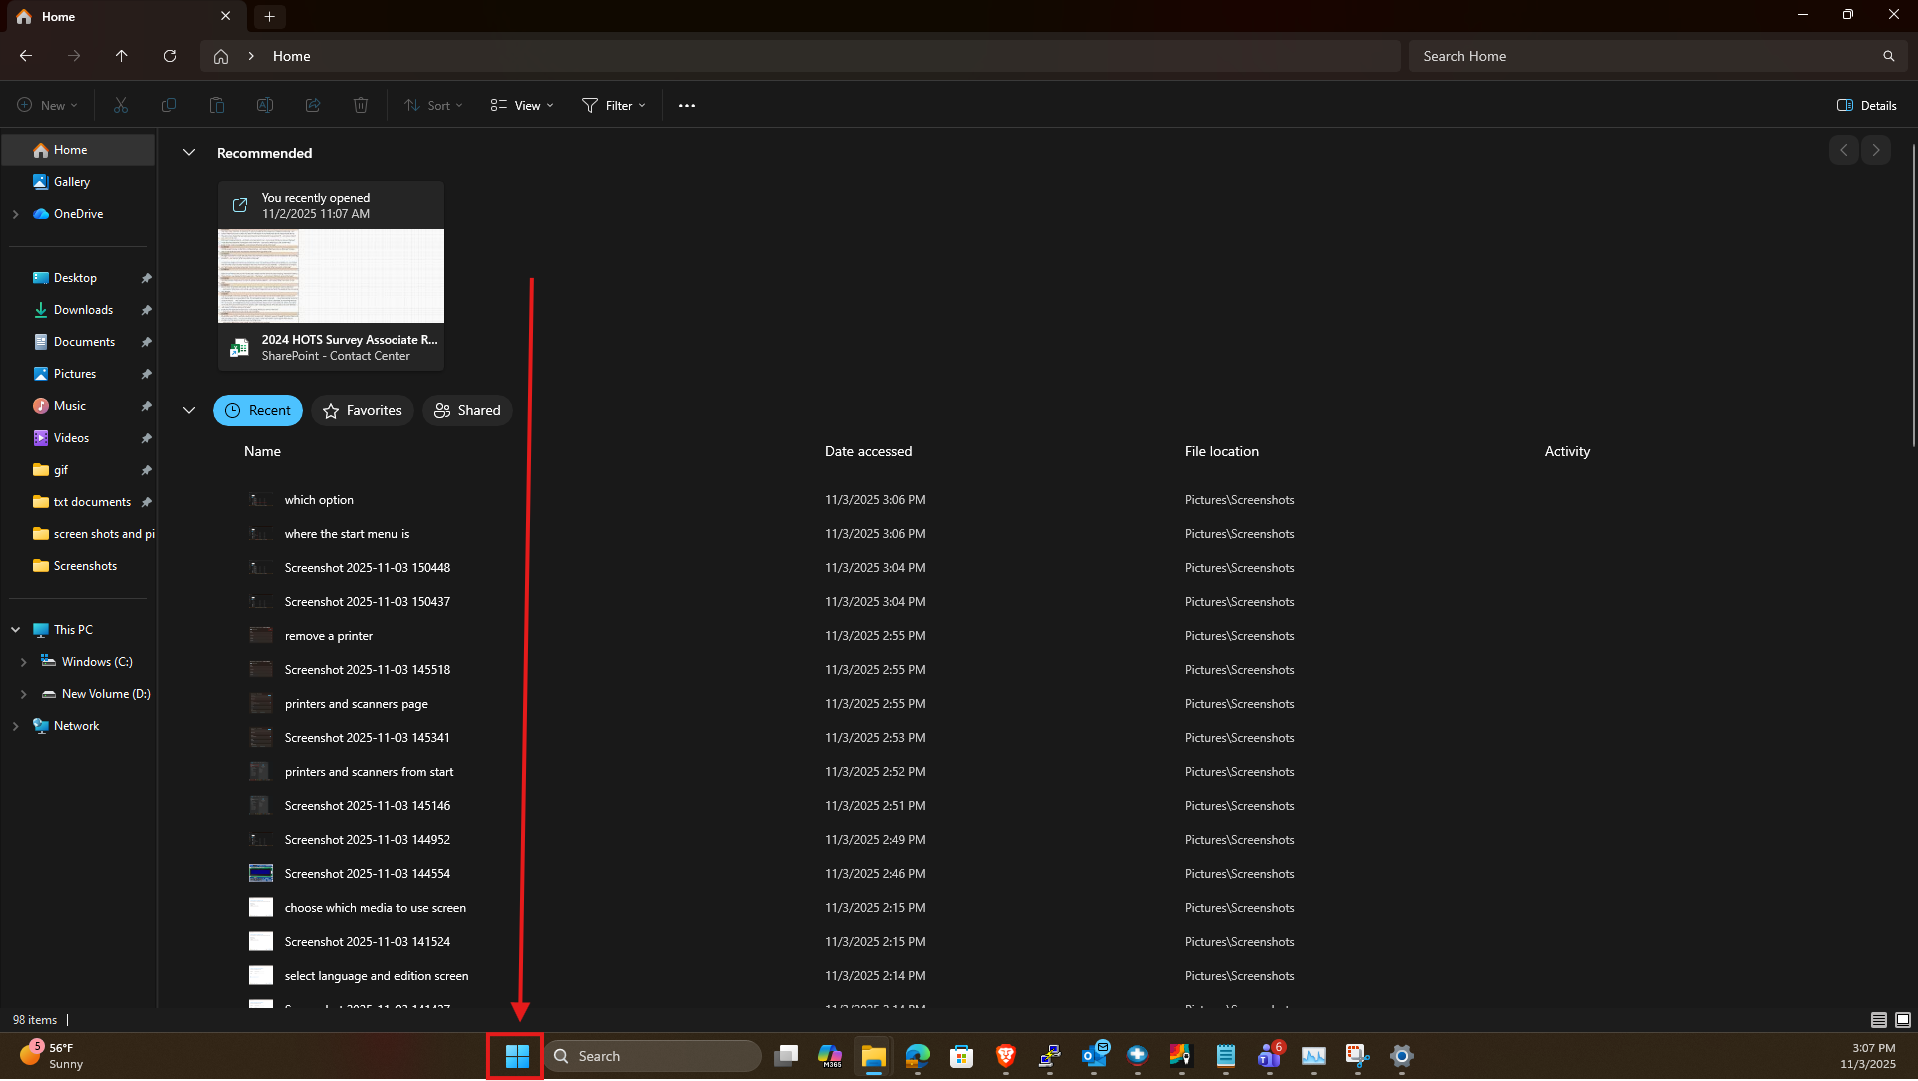Open Microsoft Teams from the taskbar
1918x1081 pixels.
click(1270, 1056)
